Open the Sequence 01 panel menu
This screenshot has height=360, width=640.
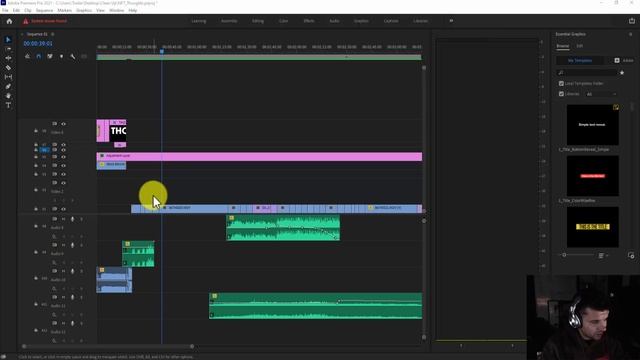[53, 34]
